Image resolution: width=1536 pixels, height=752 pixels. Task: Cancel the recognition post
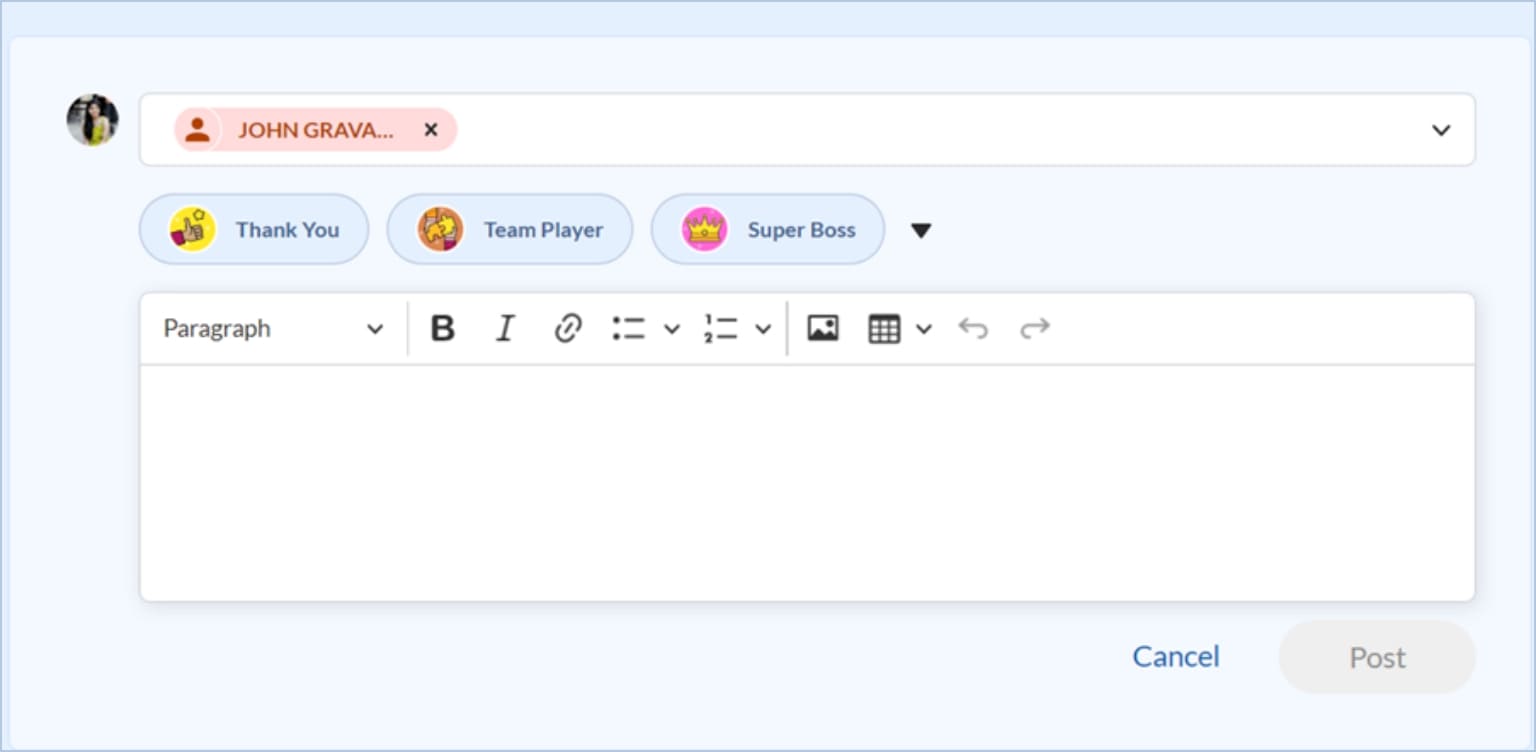(x=1175, y=657)
